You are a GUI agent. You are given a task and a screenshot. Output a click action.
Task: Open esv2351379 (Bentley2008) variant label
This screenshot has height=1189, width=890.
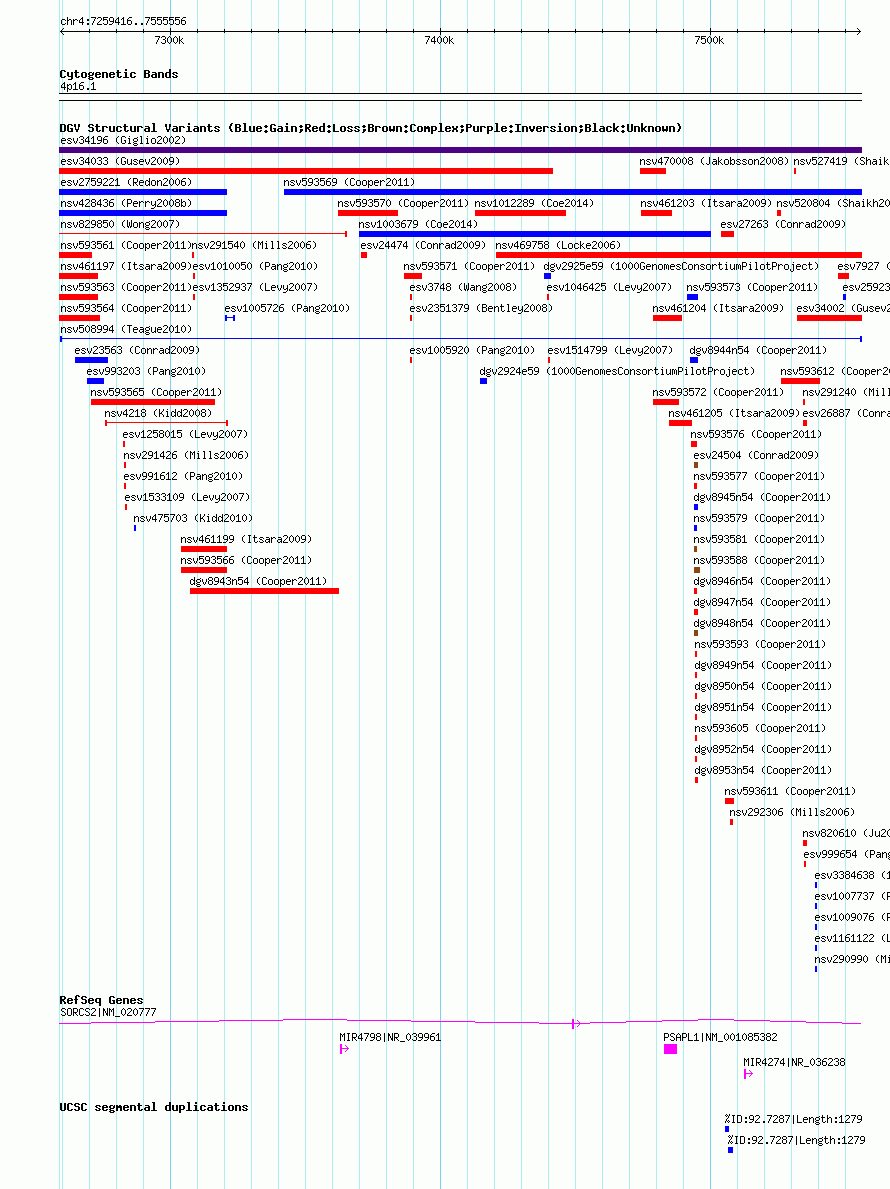[x=481, y=309]
